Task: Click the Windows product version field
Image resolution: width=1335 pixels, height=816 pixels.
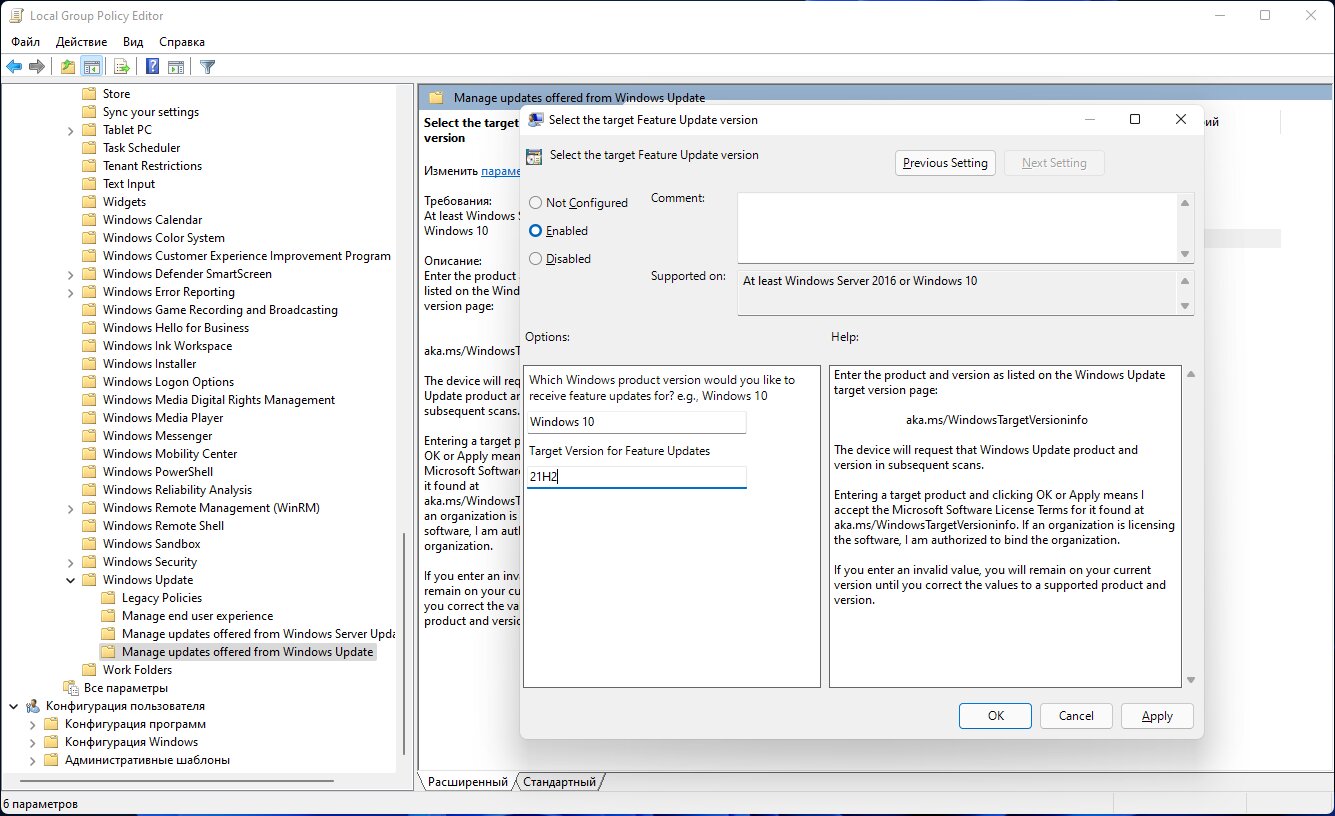Action: point(636,422)
